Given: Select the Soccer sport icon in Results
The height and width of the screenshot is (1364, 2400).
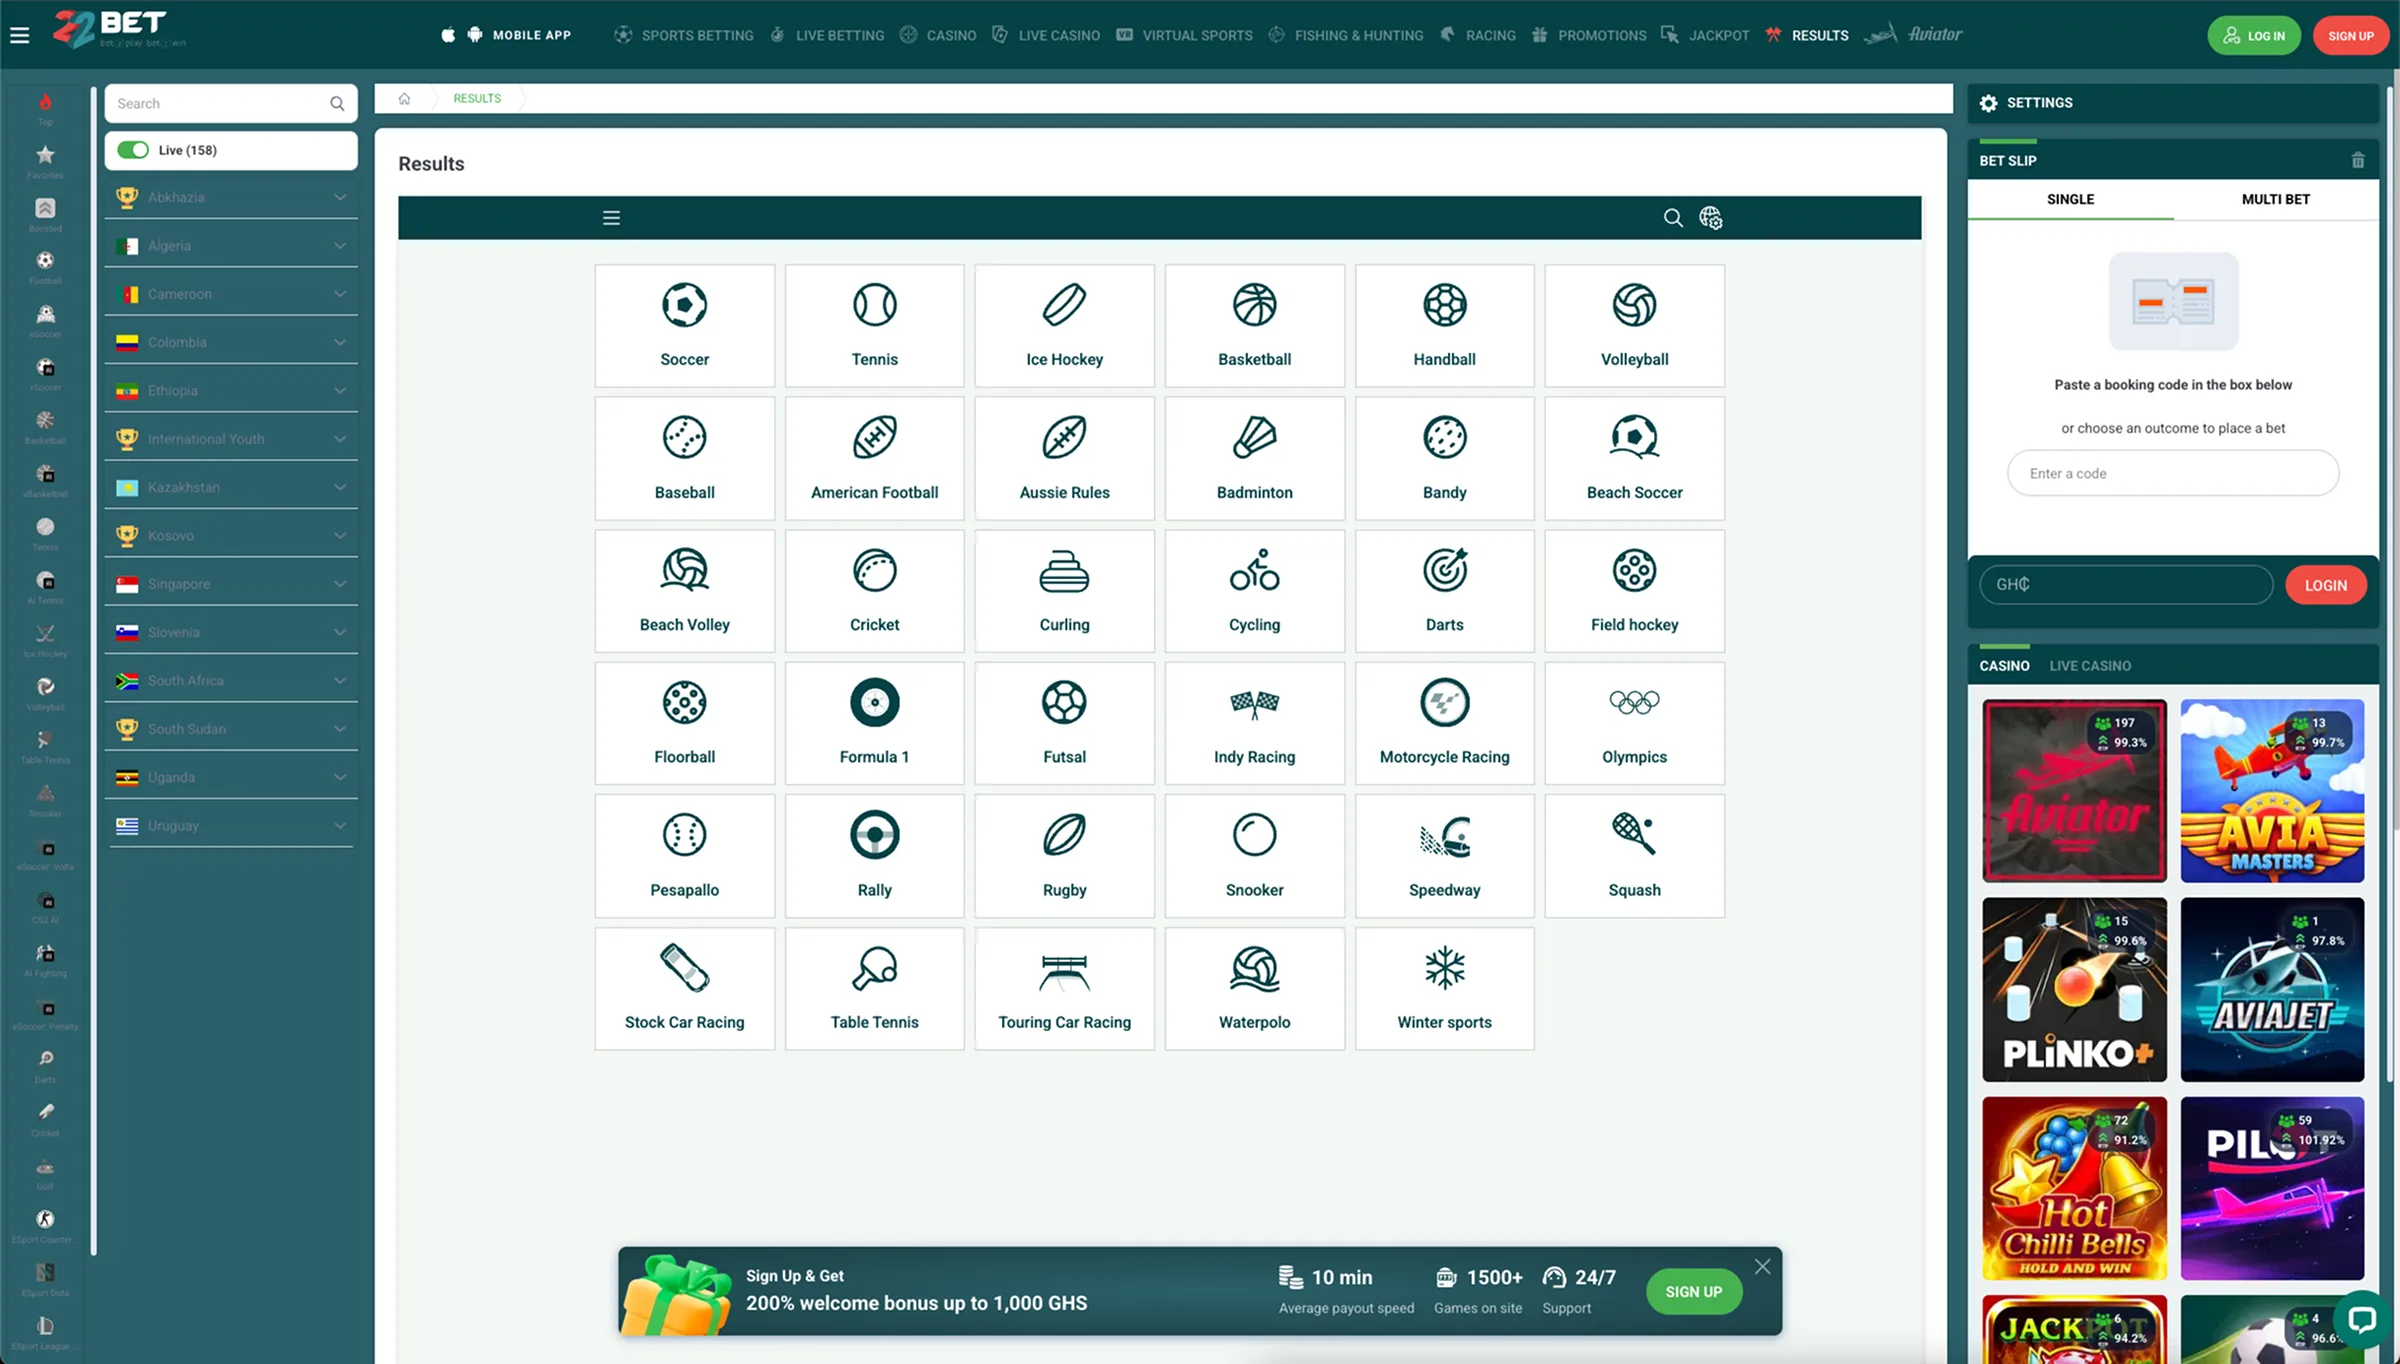Looking at the screenshot, I should [x=684, y=325].
